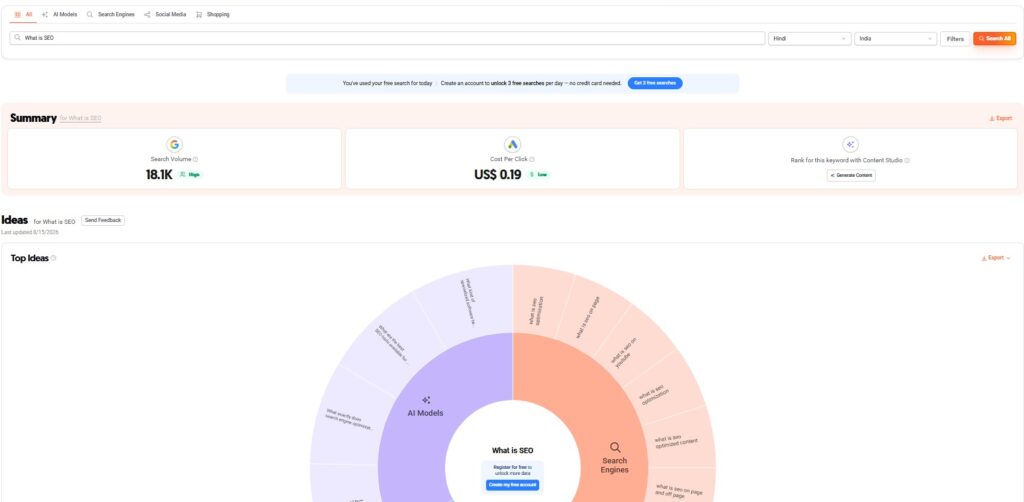Click the sparkle icon in AI Models chart segment
1024x502 pixels.
point(426,400)
